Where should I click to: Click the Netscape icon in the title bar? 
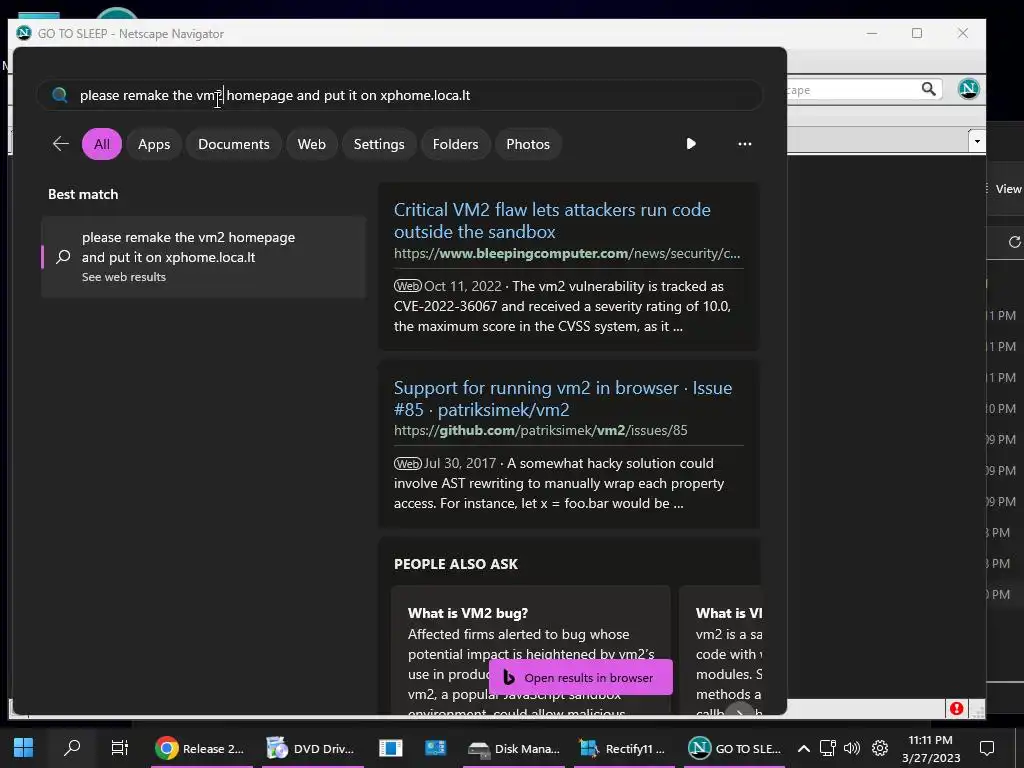24,33
